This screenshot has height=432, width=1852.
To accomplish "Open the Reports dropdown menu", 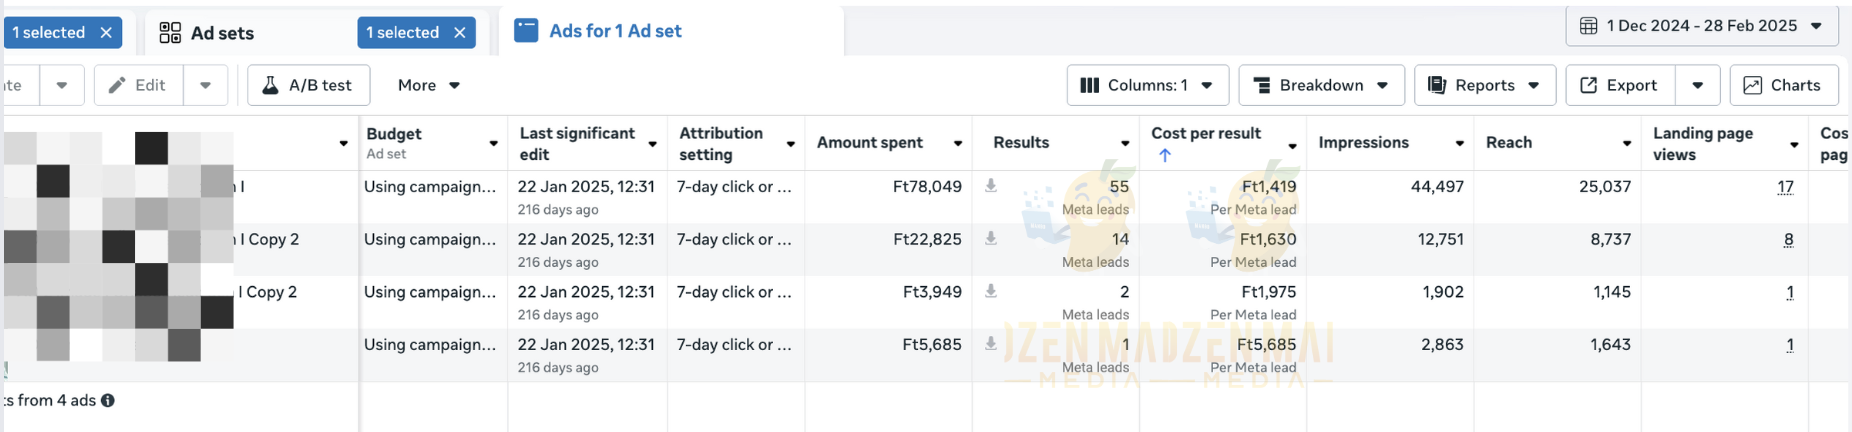I will (x=1484, y=86).
